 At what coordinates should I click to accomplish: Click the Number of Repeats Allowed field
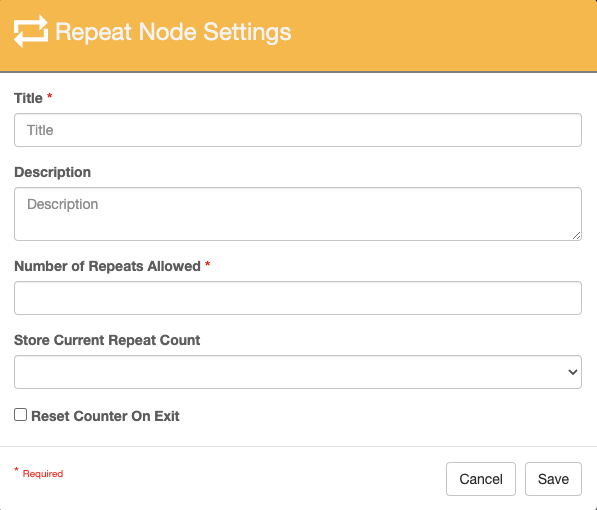(298, 298)
